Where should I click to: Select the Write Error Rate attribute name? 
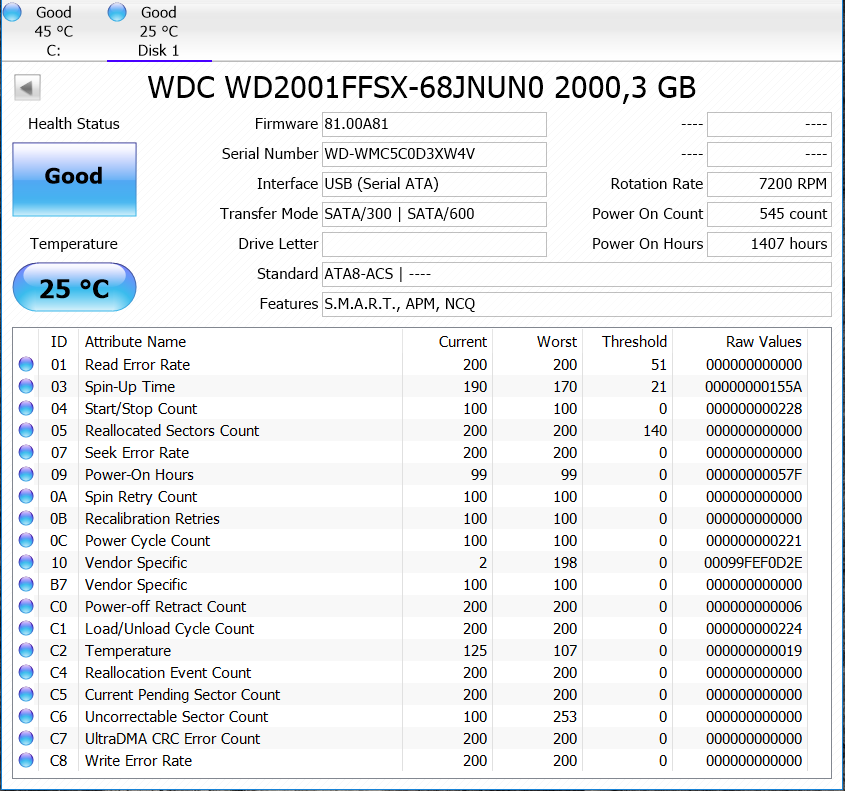[x=138, y=761]
